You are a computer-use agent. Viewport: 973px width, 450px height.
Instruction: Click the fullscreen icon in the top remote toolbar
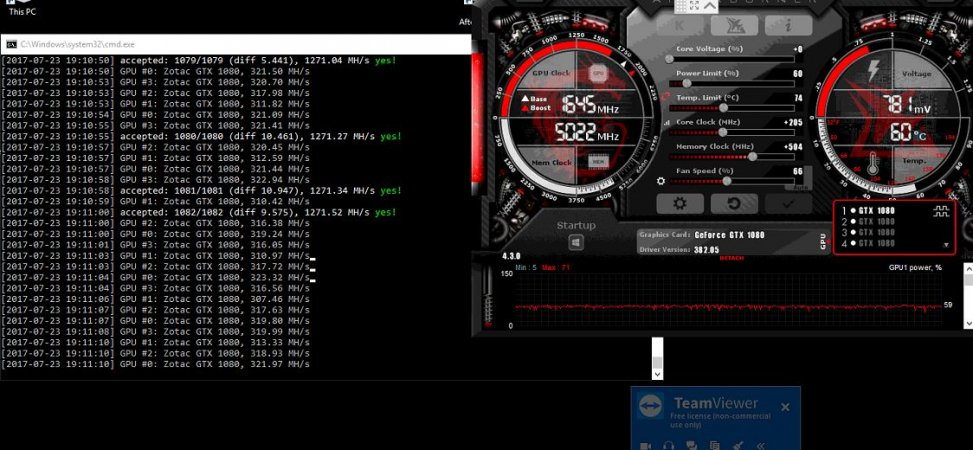tap(694, 6)
